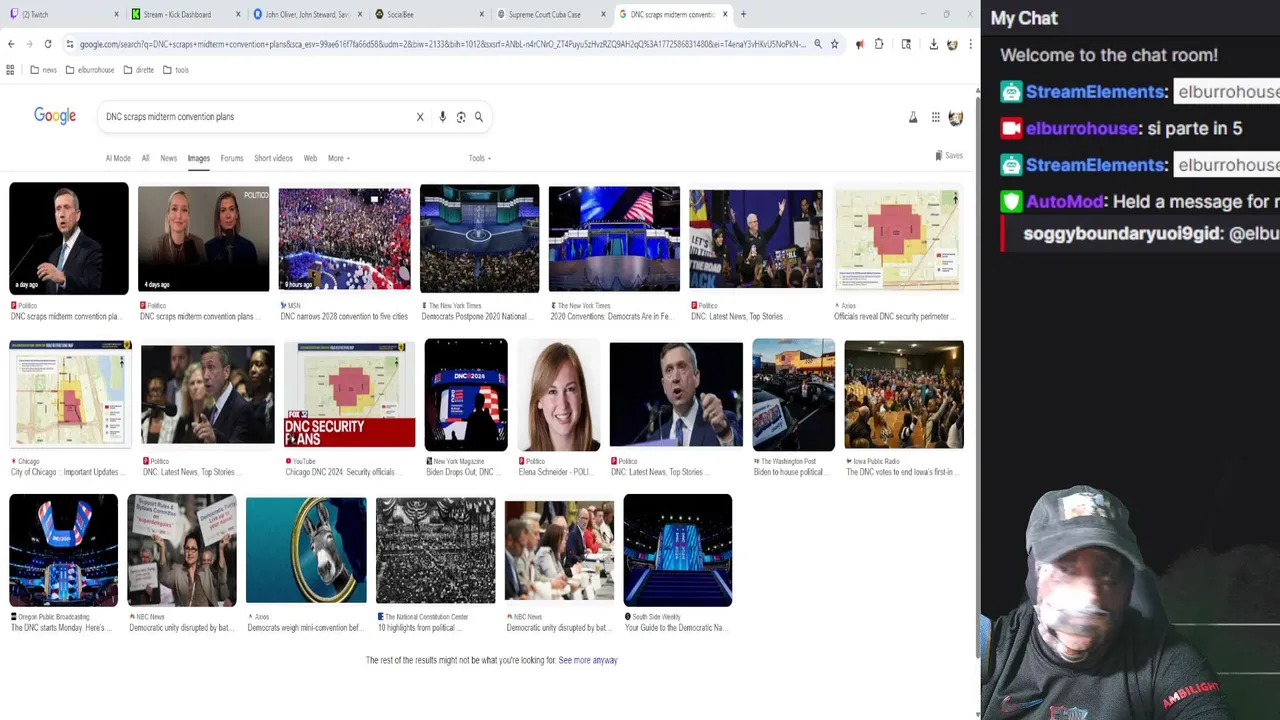The width and height of the screenshot is (1280, 720).
Task: Open the browser extensions puzzle icon
Action: click(879, 44)
